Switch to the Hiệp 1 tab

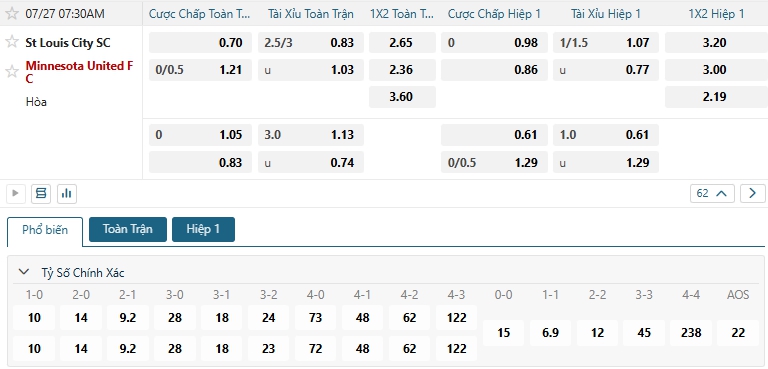pyautogui.click(x=203, y=229)
